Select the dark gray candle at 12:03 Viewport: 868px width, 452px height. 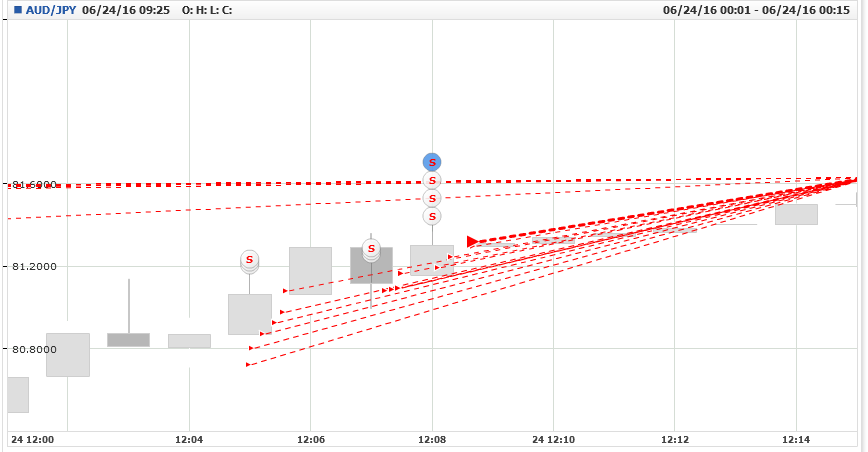pos(128,340)
